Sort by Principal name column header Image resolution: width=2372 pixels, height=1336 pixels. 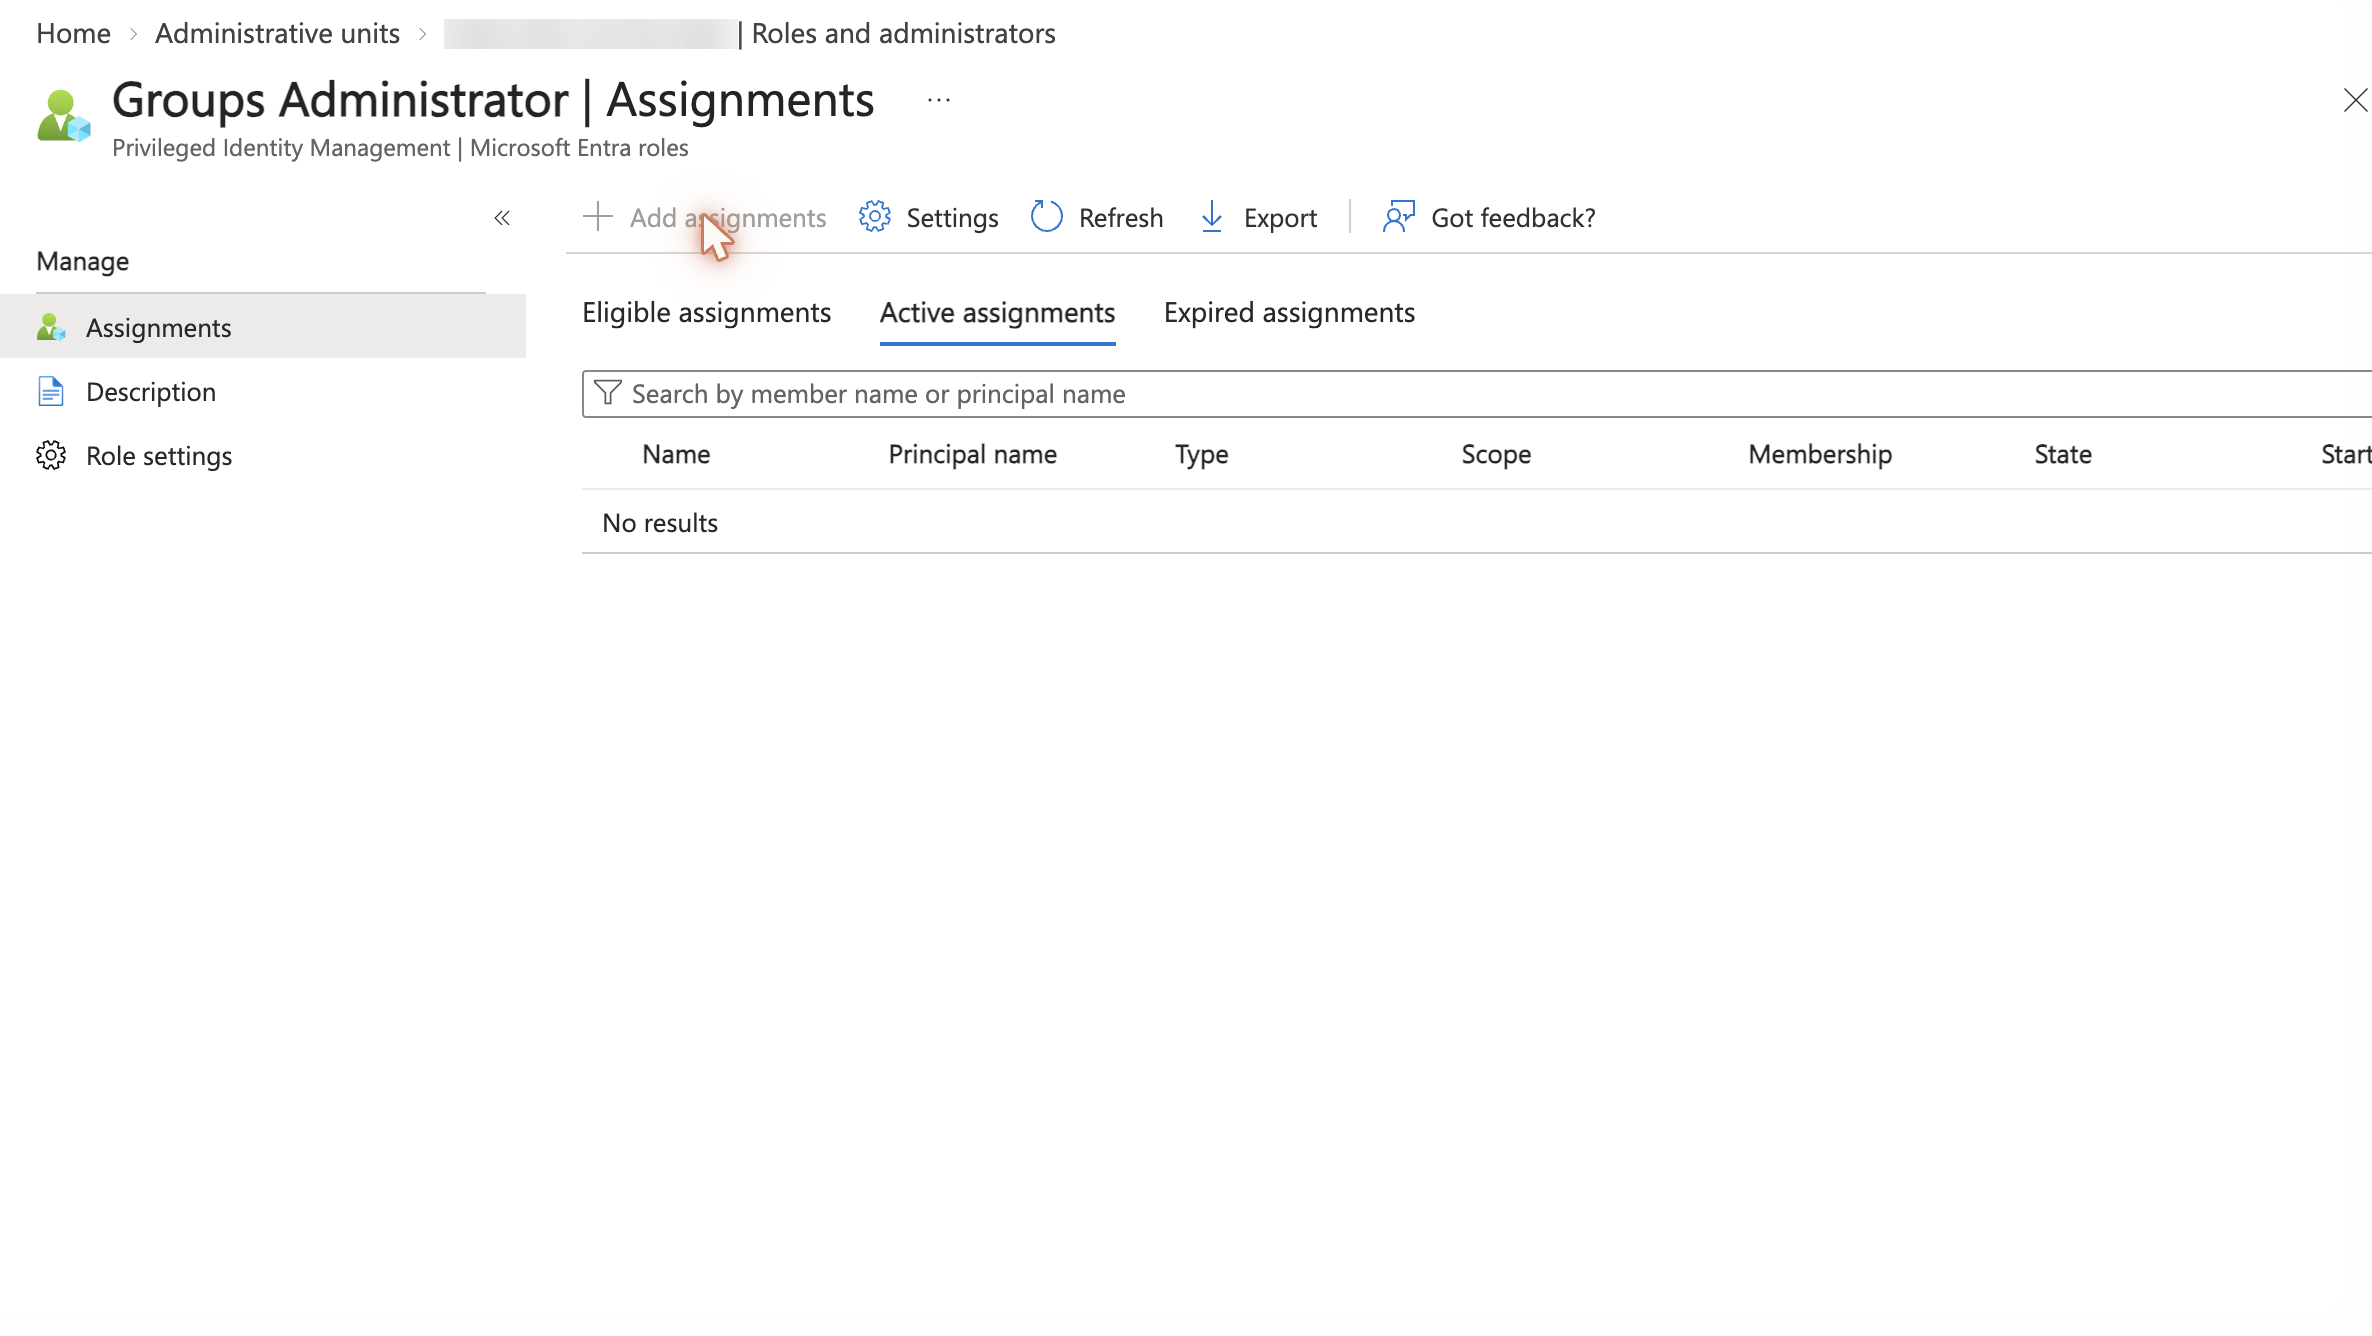(972, 454)
